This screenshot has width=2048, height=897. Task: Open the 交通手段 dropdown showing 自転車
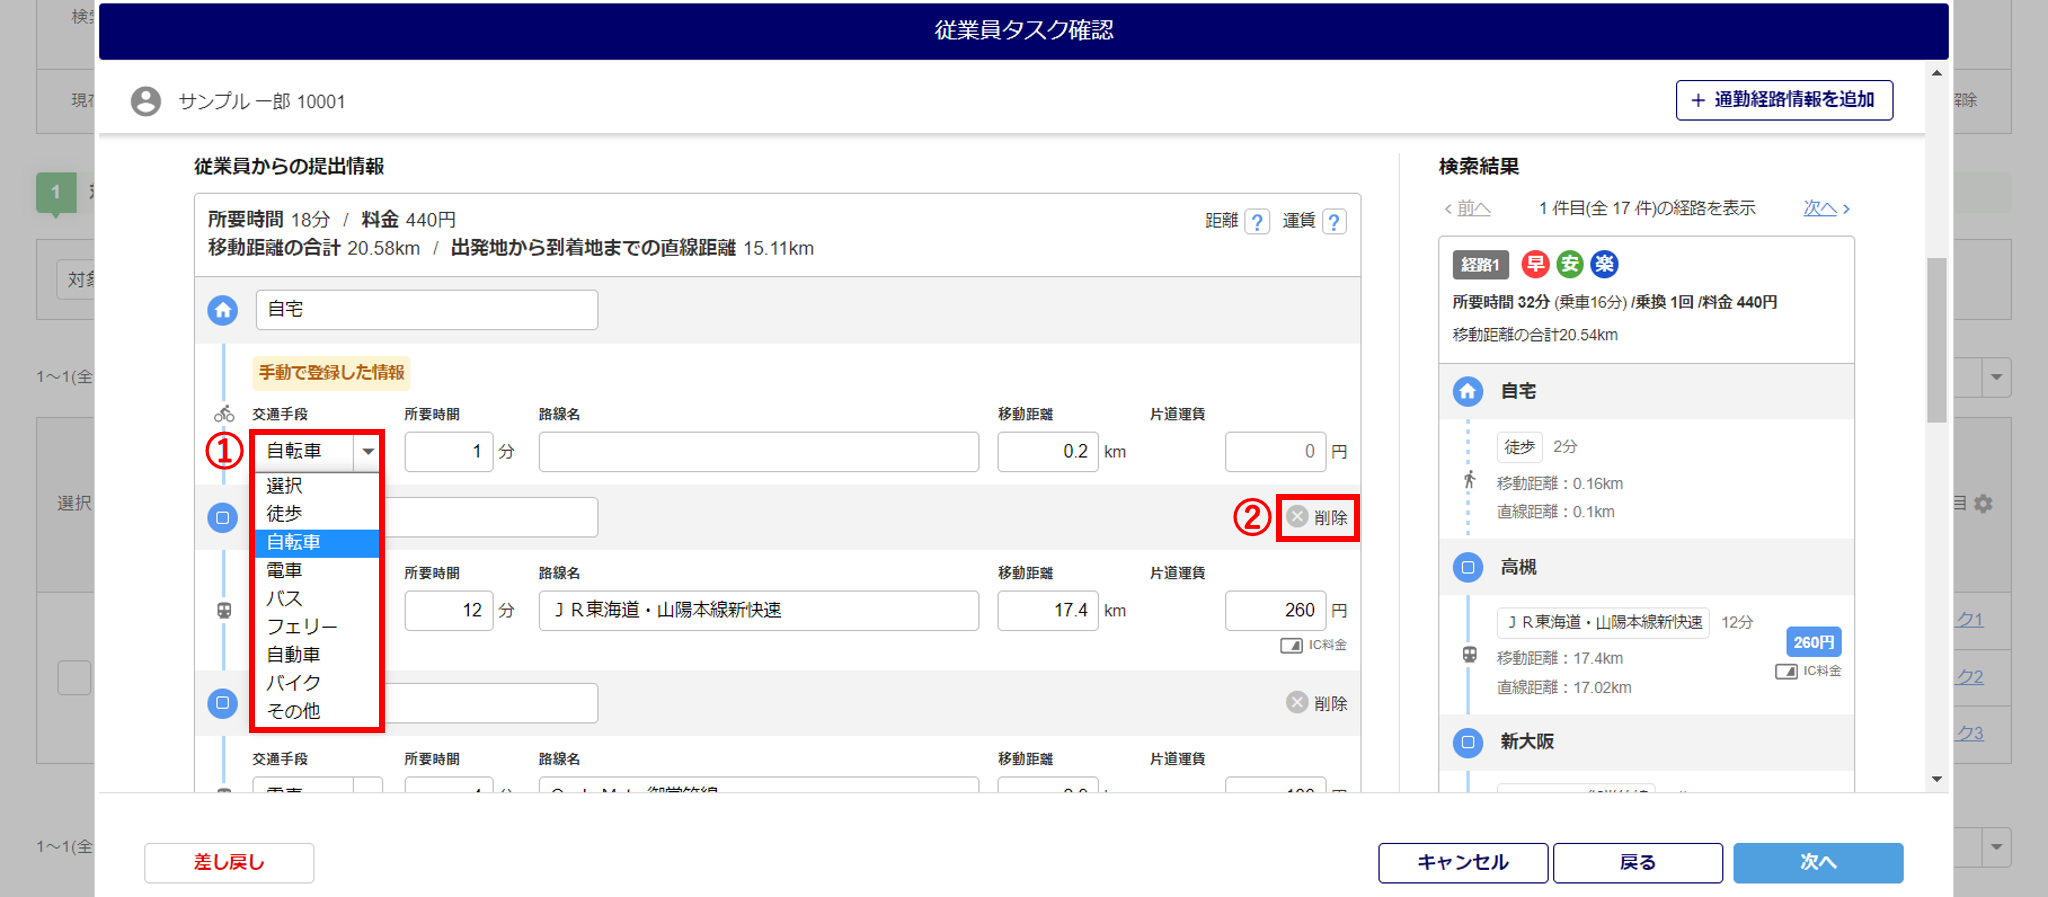pos(317,452)
